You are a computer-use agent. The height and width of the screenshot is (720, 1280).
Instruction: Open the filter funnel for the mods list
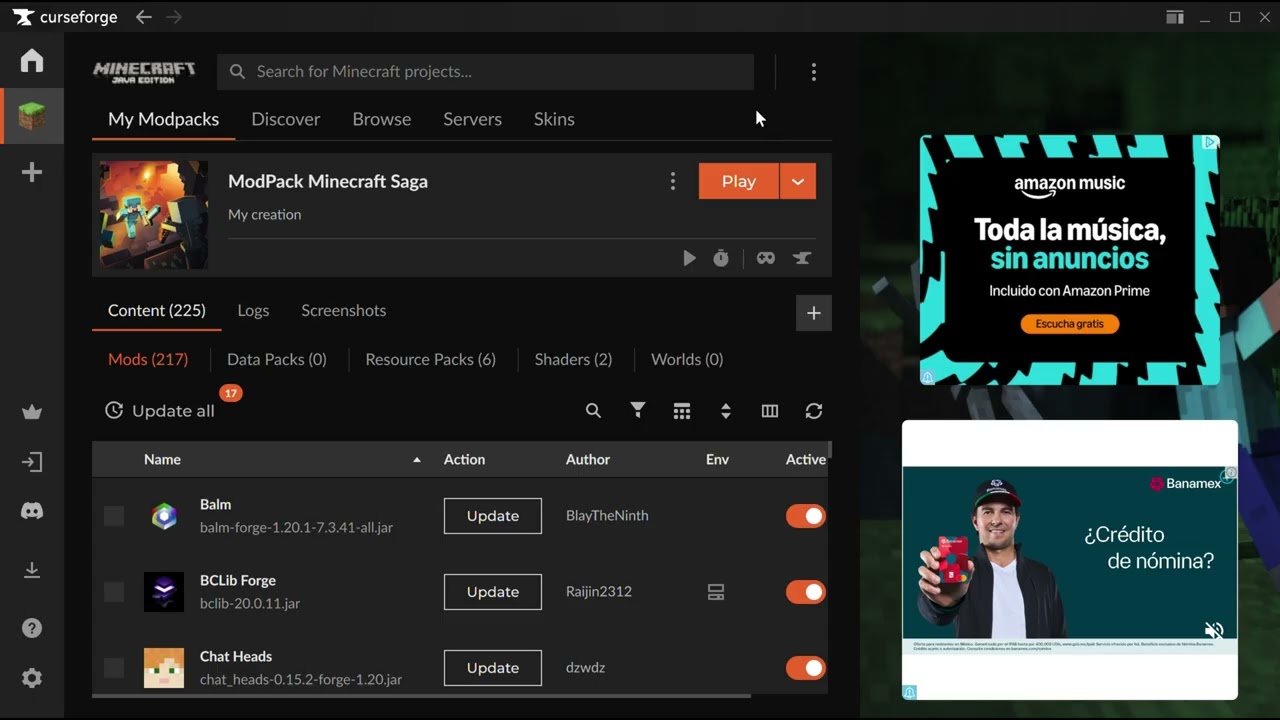point(638,410)
